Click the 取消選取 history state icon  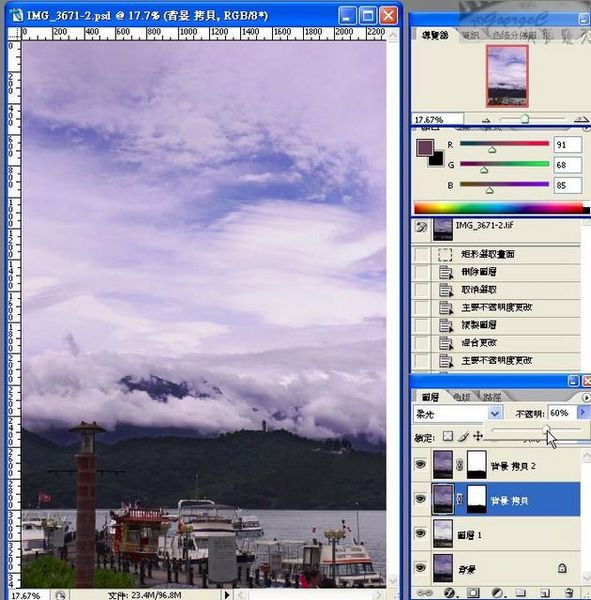pyautogui.click(x=445, y=290)
